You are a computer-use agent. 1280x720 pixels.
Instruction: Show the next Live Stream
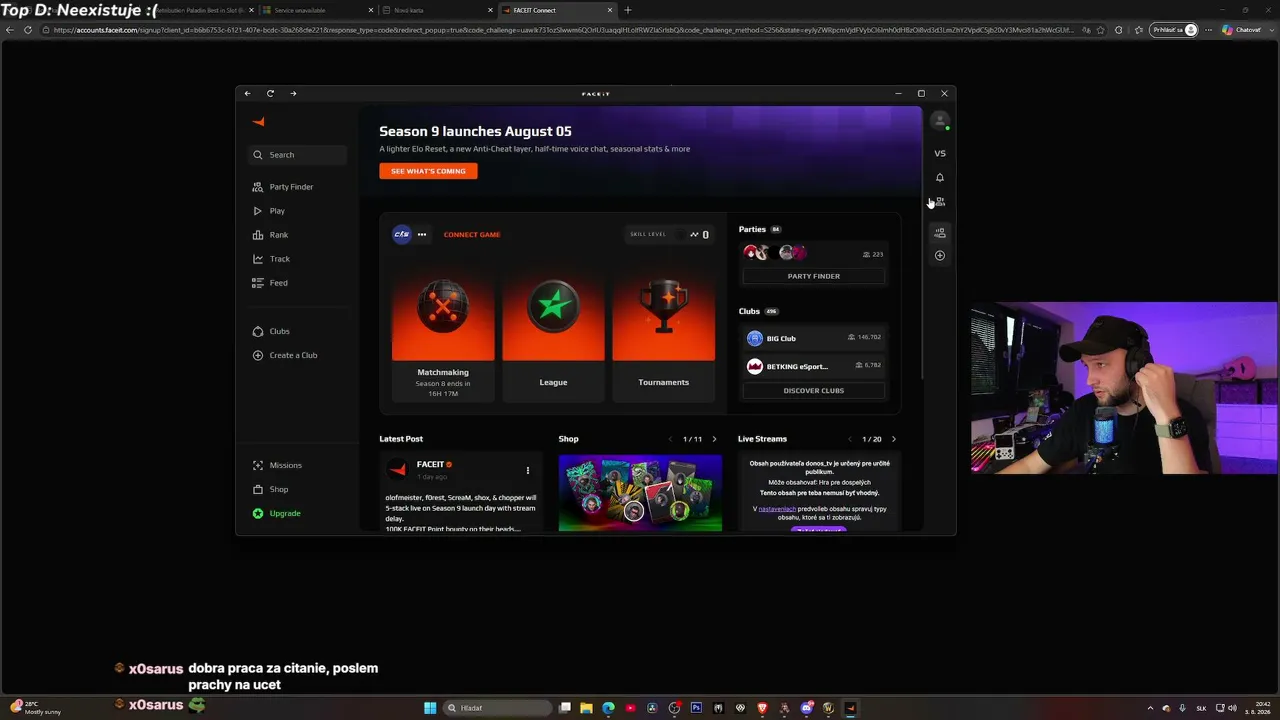pyautogui.click(x=894, y=439)
